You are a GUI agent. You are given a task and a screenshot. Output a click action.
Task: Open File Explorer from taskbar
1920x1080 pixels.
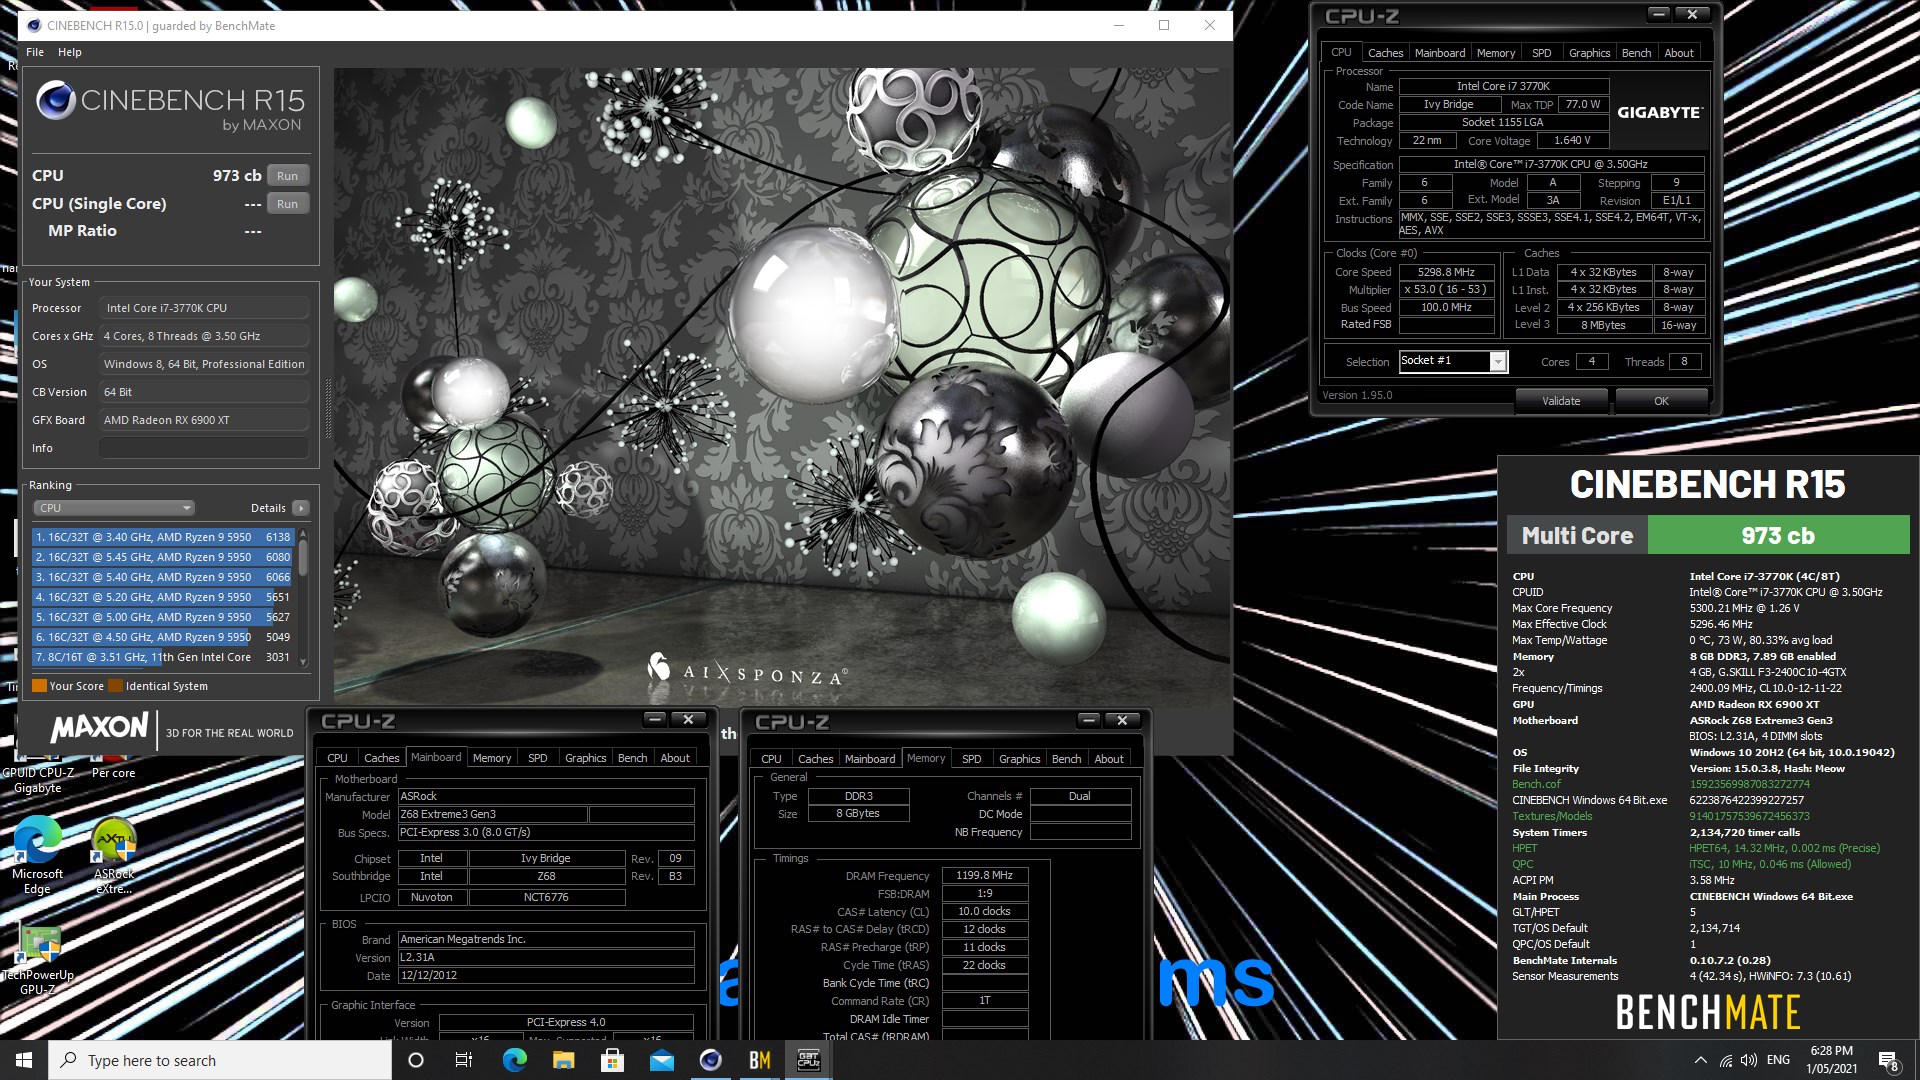point(563,1060)
